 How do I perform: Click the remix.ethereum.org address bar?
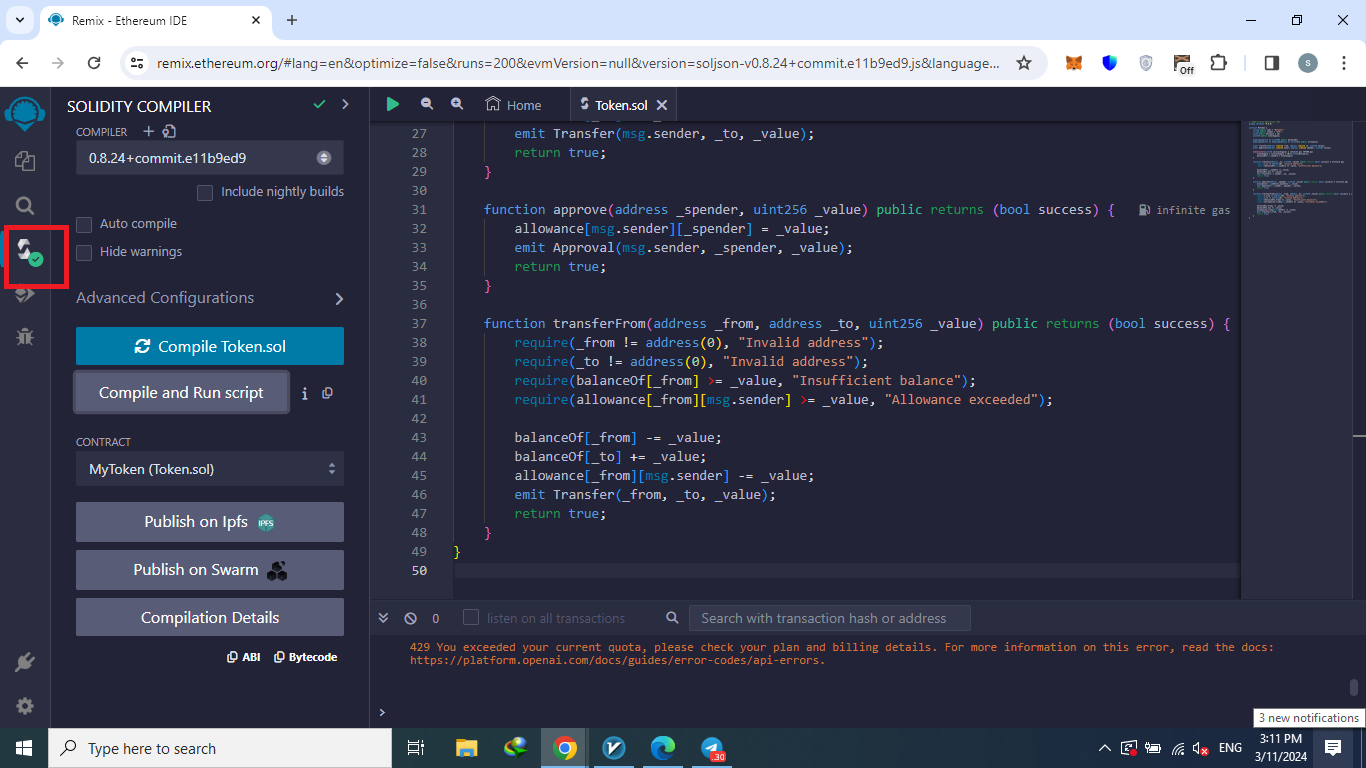pos(578,63)
